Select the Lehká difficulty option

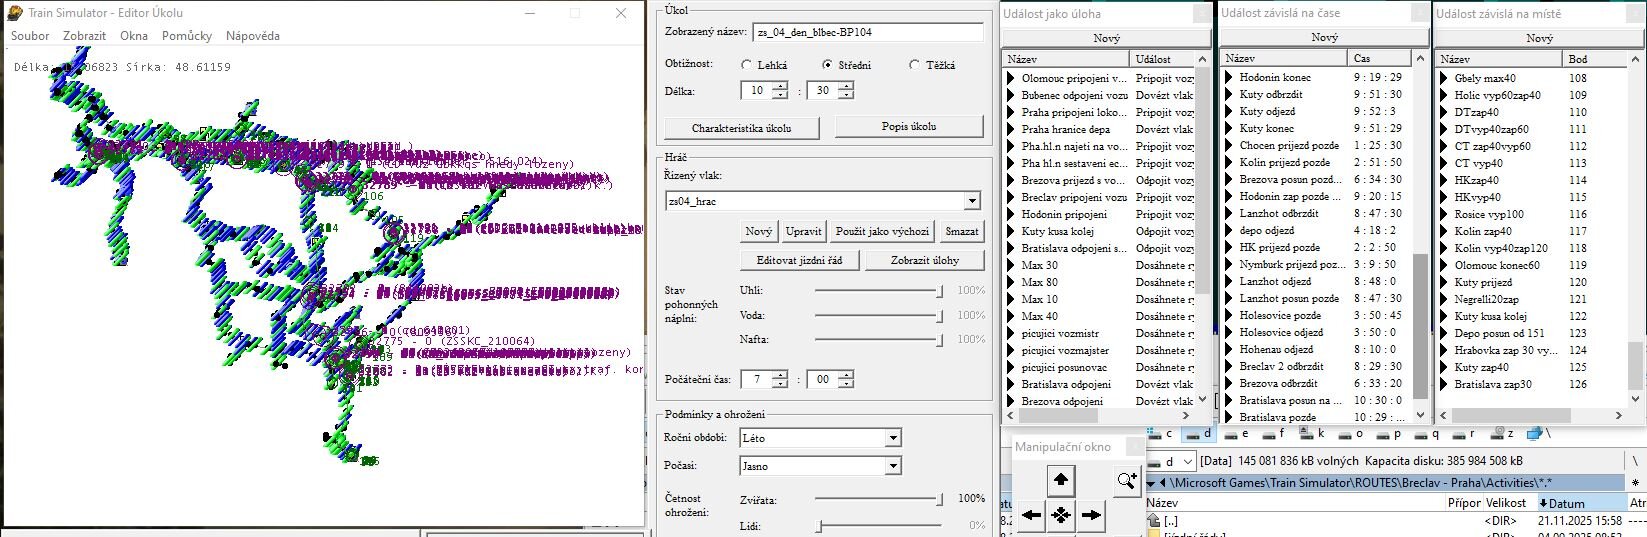(747, 65)
